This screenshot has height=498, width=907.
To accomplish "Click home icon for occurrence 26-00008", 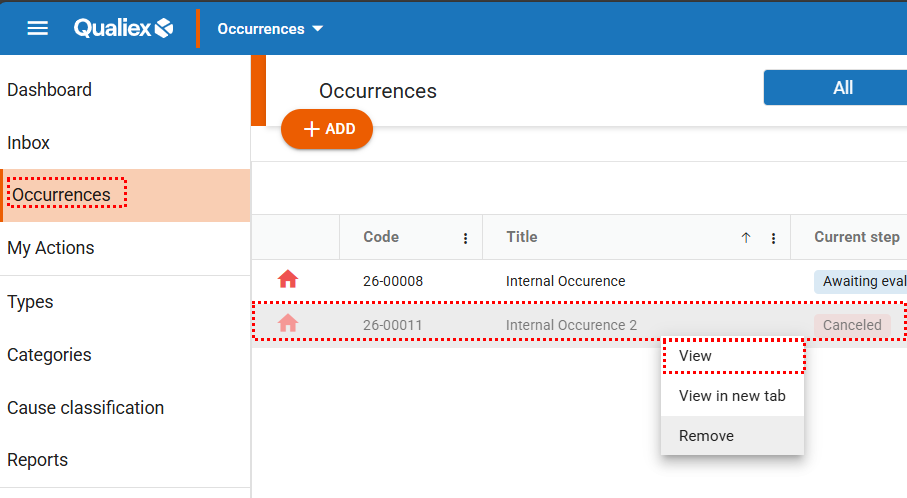I will [x=288, y=280].
